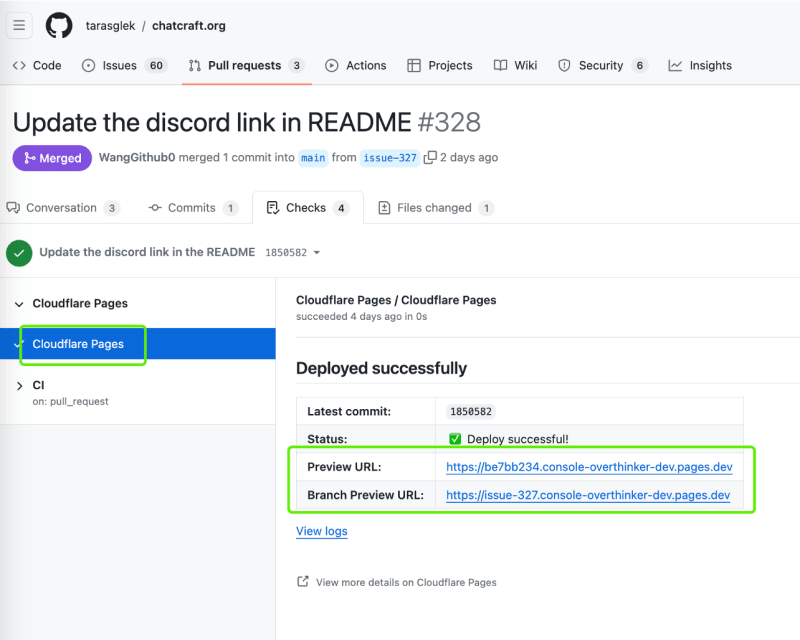Switch to the Commits tab
The image size is (800, 640).
click(193, 208)
